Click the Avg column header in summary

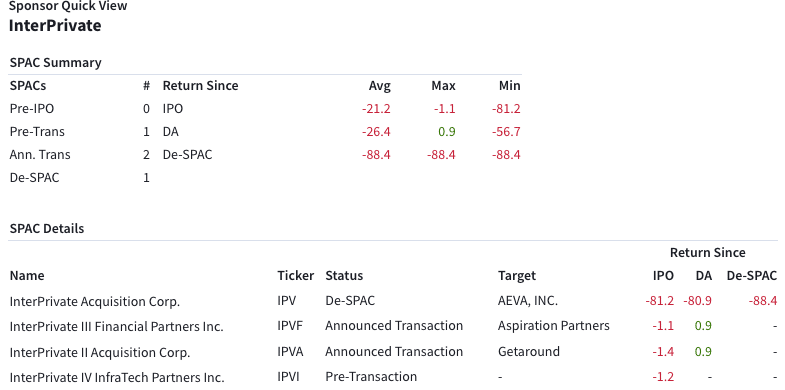click(379, 86)
